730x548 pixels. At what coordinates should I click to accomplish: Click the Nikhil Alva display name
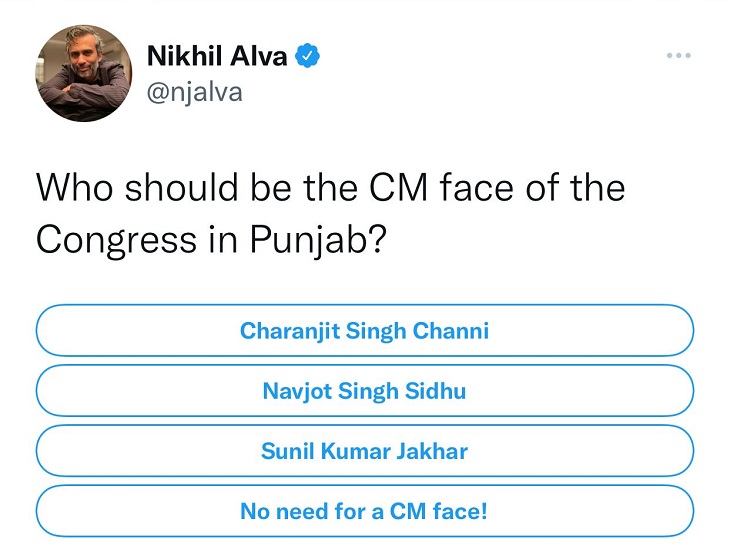[217, 56]
